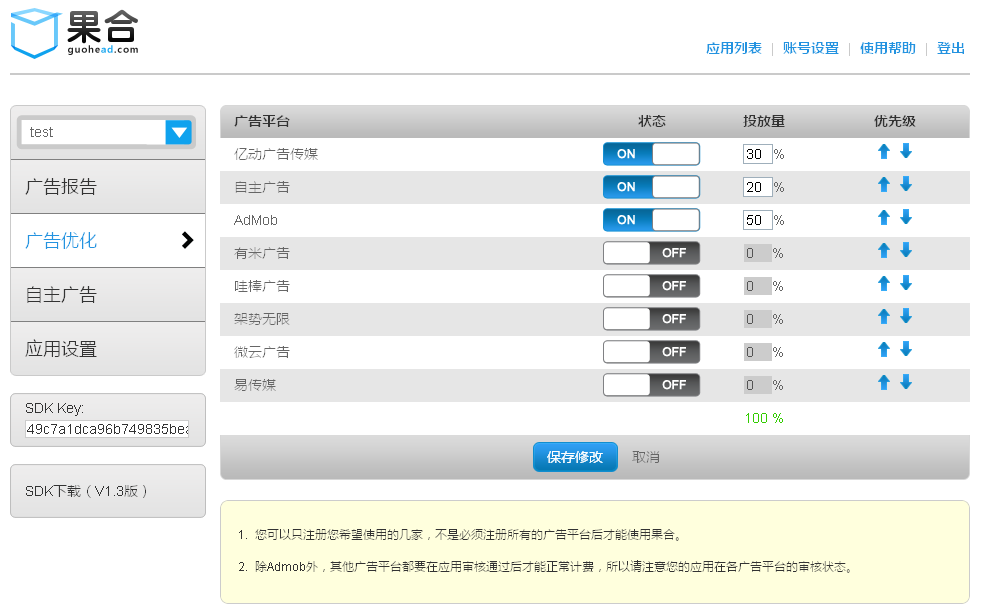This screenshot has height=607, width=984.
Task: Click 投放量 column header
Action: click(764, 121)
